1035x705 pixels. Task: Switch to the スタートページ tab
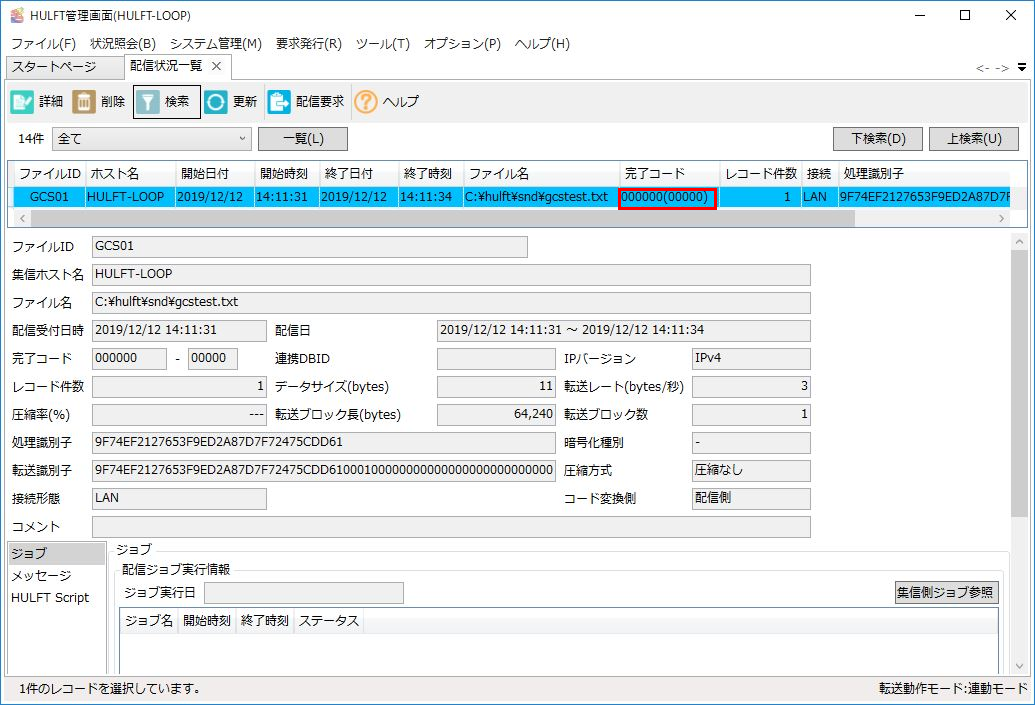click(65, 67)
